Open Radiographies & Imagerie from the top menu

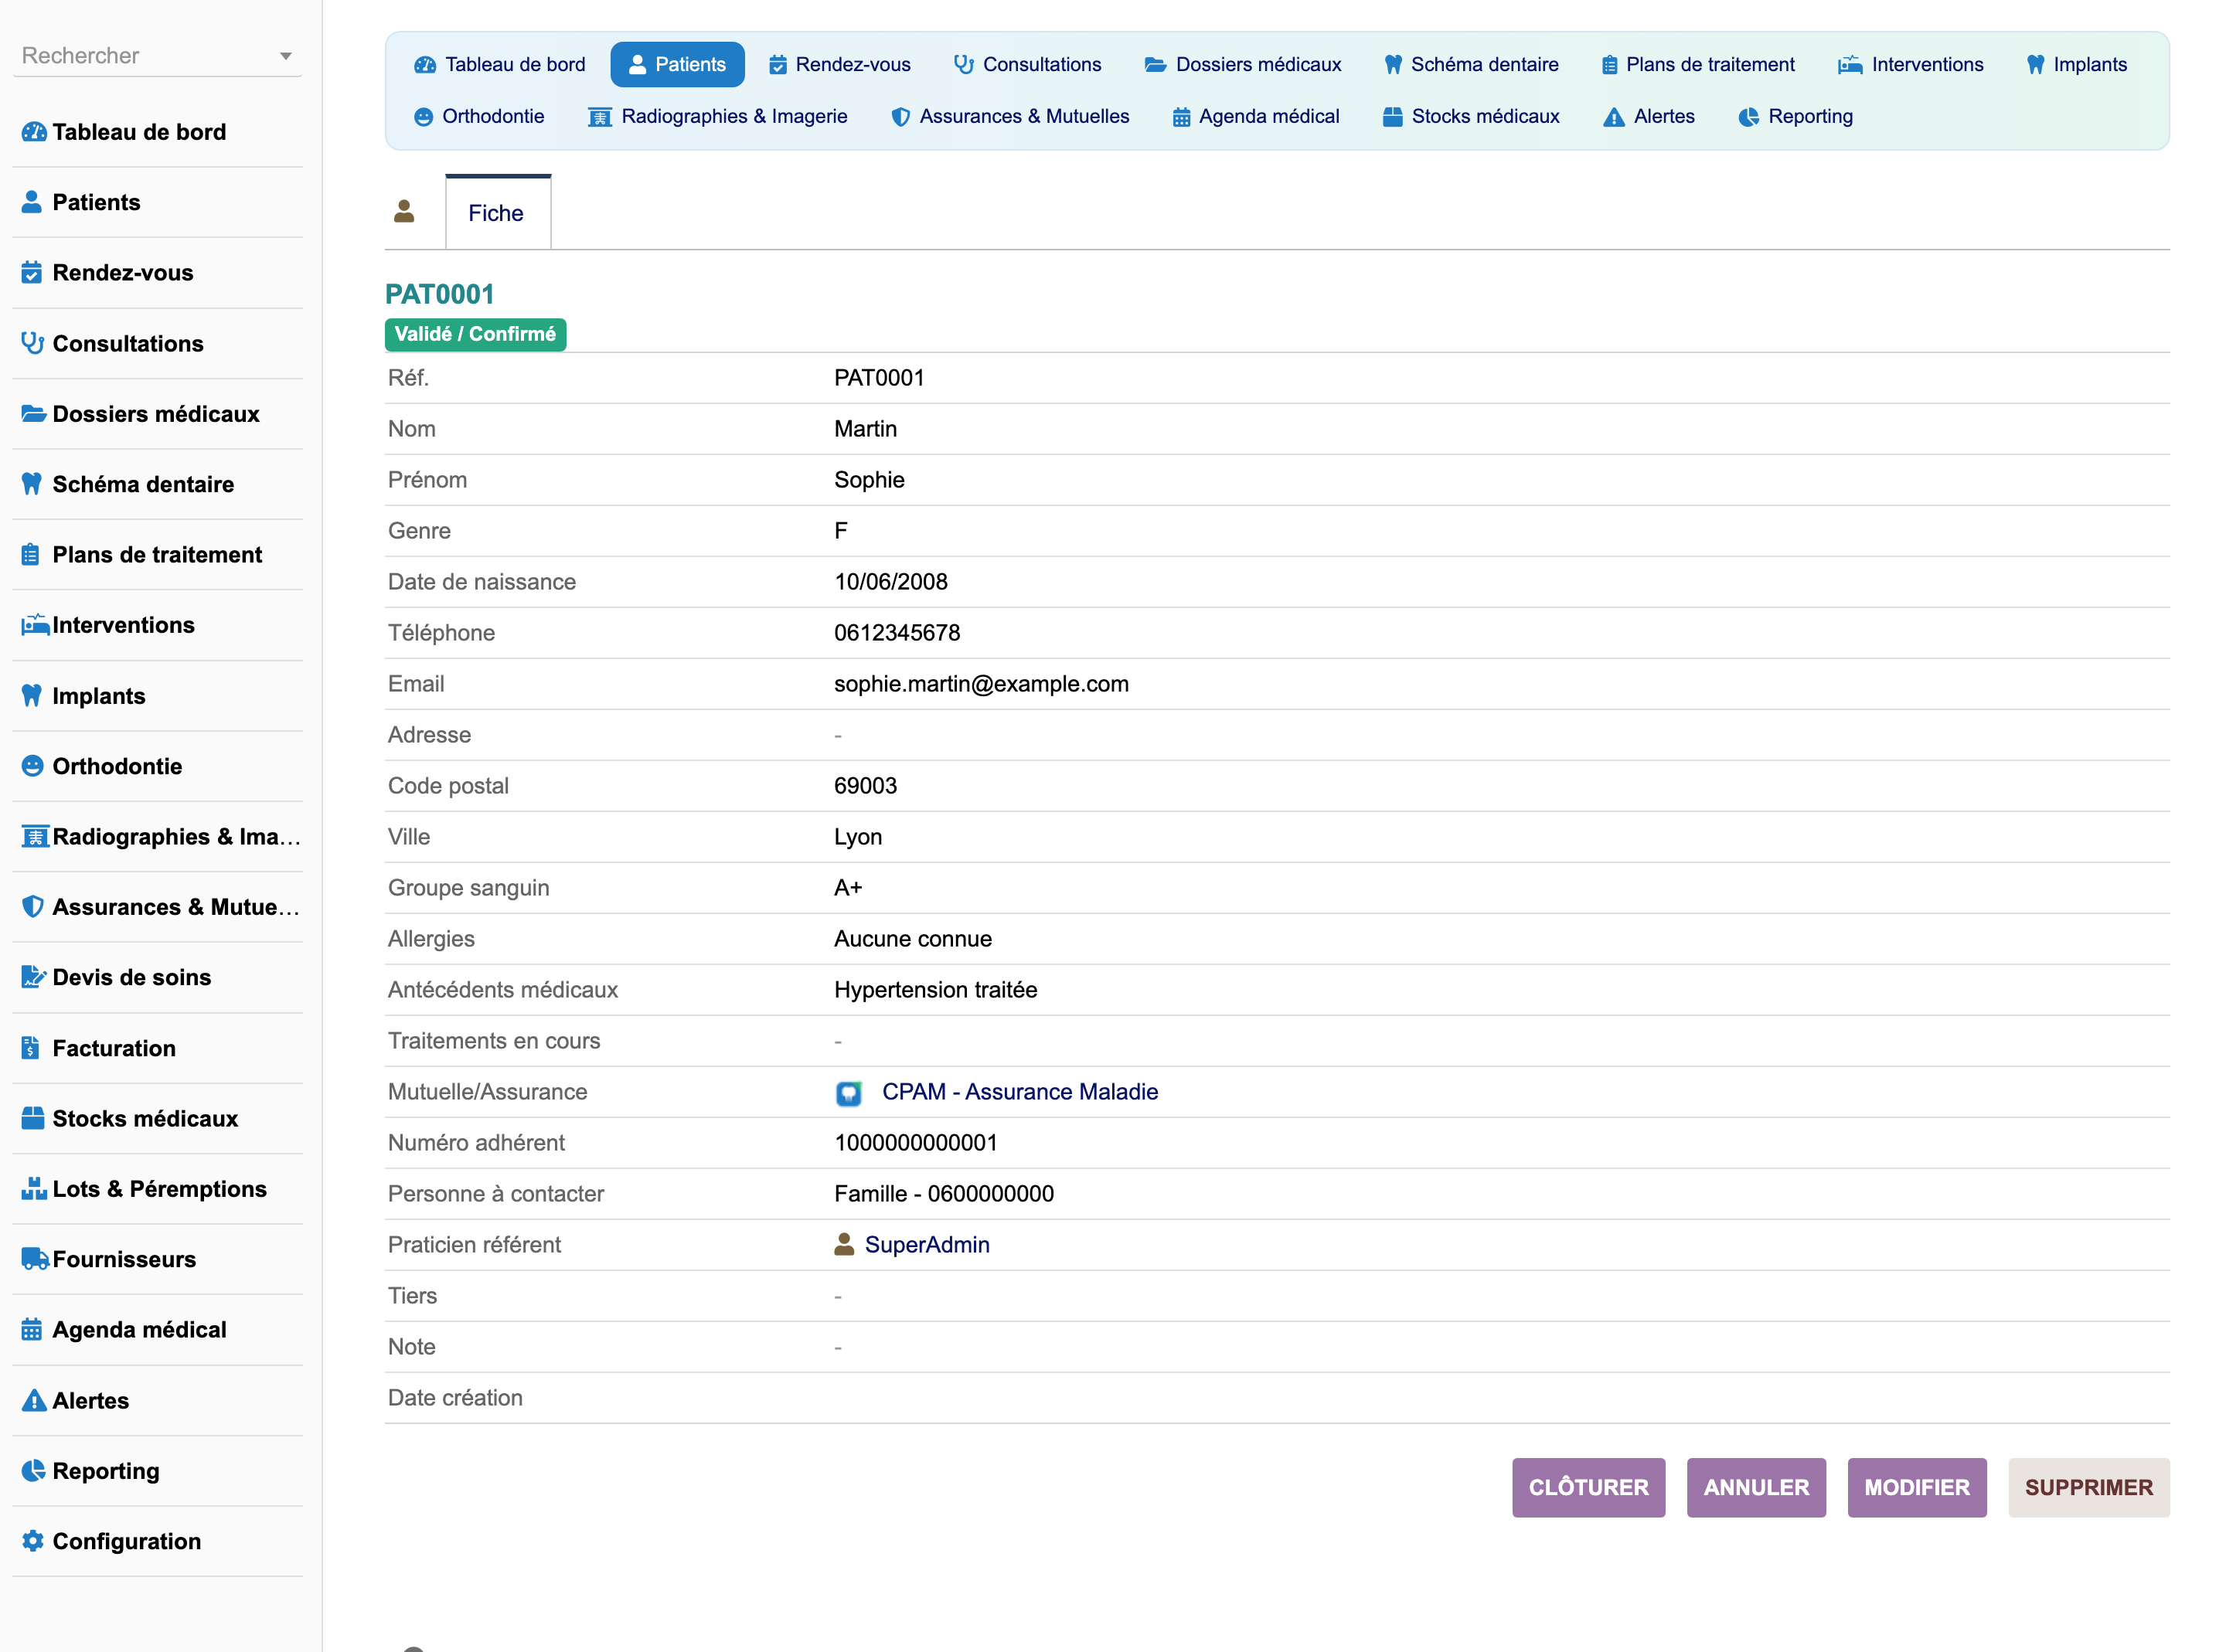point(718,116)
